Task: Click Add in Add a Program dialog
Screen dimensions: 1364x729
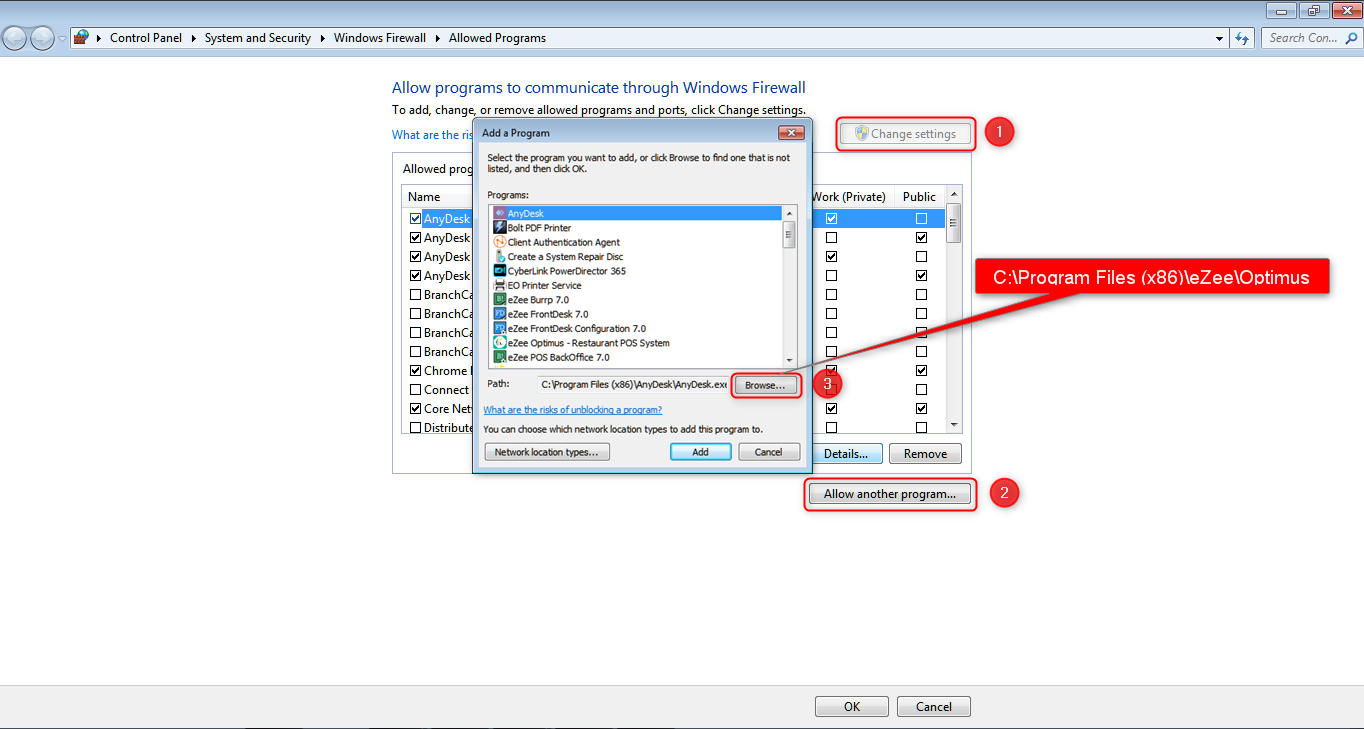Action: tap(700, 452)
